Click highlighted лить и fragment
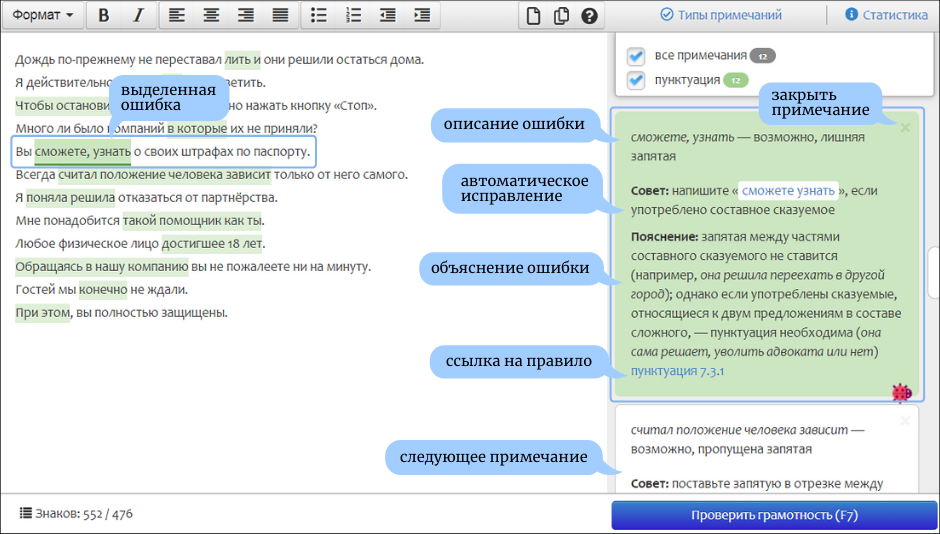 tap(242, 60)
